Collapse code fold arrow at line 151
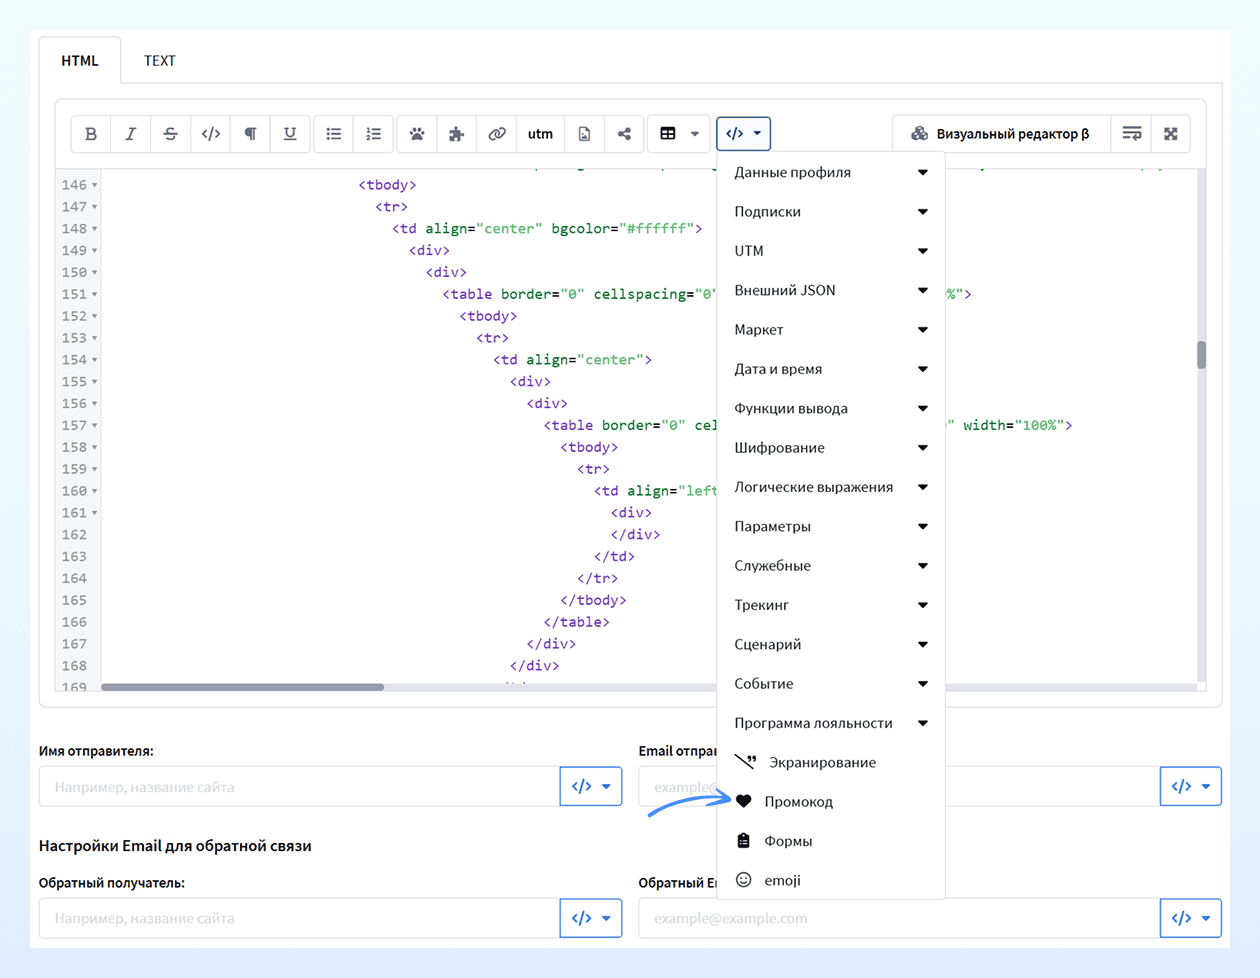The width and height of the screenshot is (1260, 978). pyautogui.click(x=95, y=294)
